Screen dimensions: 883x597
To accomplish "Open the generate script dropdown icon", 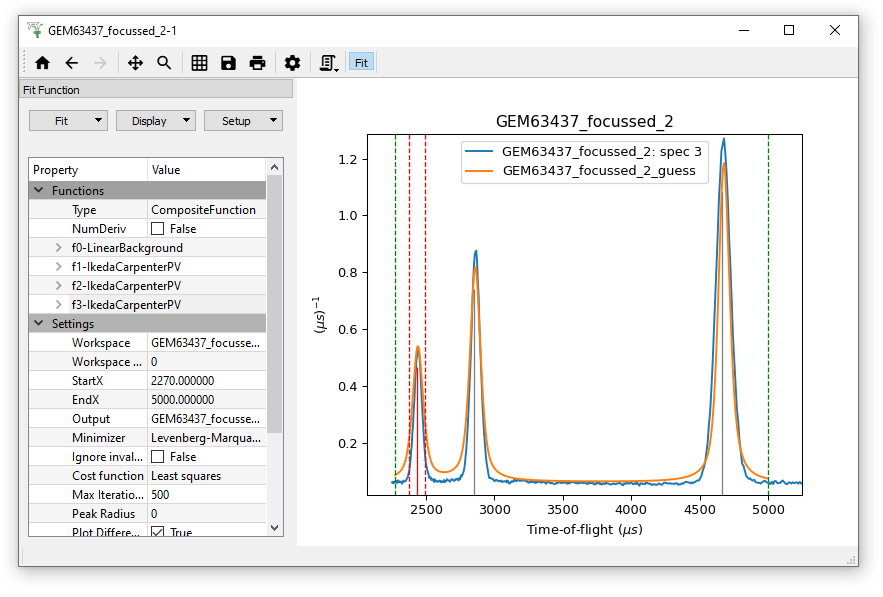I will [x=328, y=63].
